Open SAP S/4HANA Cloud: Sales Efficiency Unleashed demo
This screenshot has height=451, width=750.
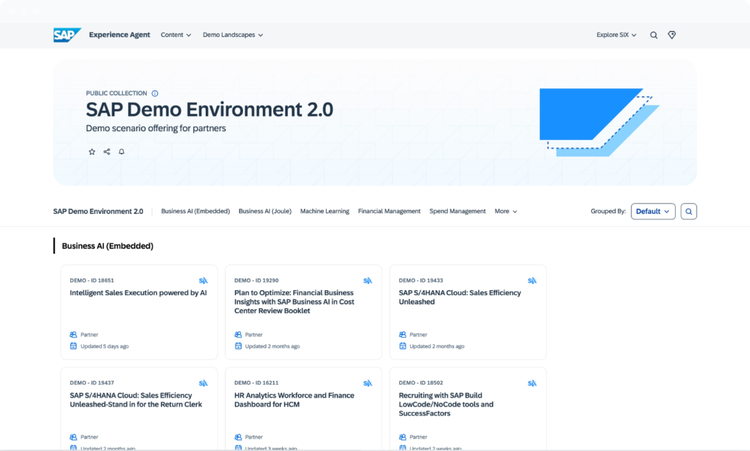click(460, 297)
